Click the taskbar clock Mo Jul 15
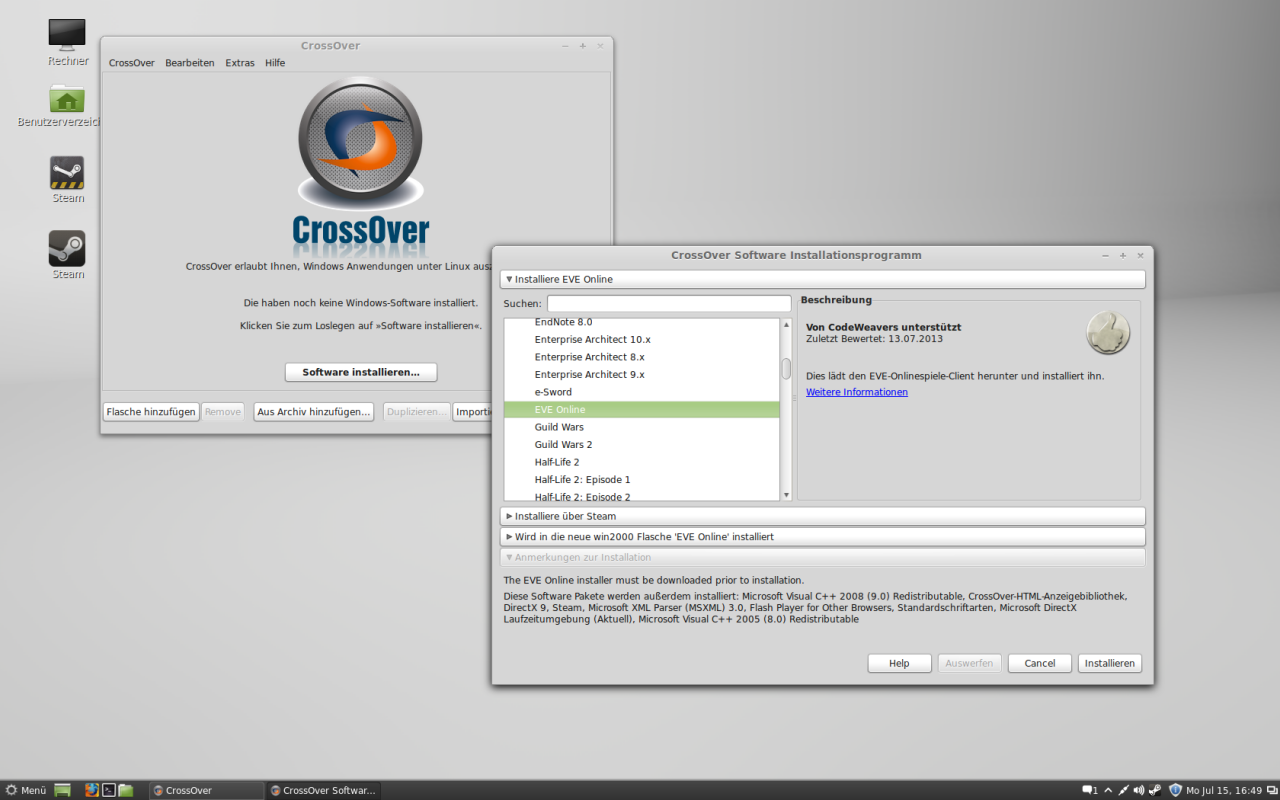Screen dimensions: 1280x800 [1224, 790]
